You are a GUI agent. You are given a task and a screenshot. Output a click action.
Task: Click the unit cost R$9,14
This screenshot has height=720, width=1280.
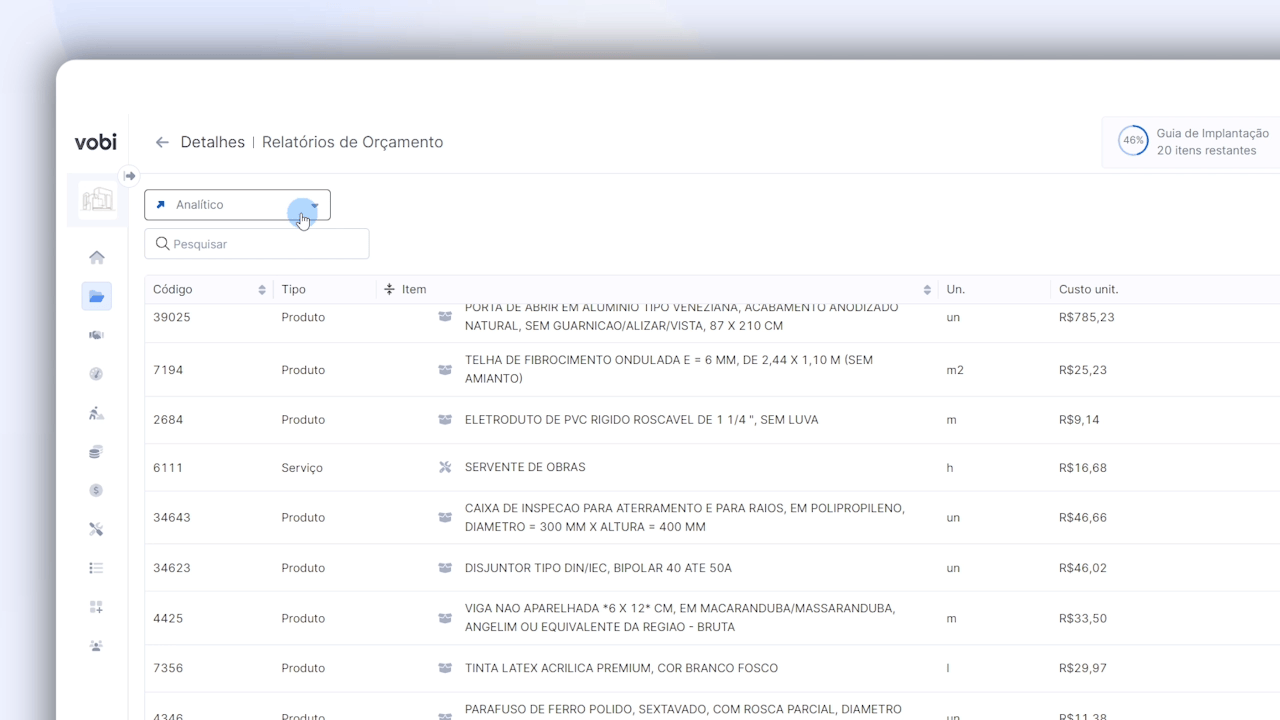tap(1079, 420)
